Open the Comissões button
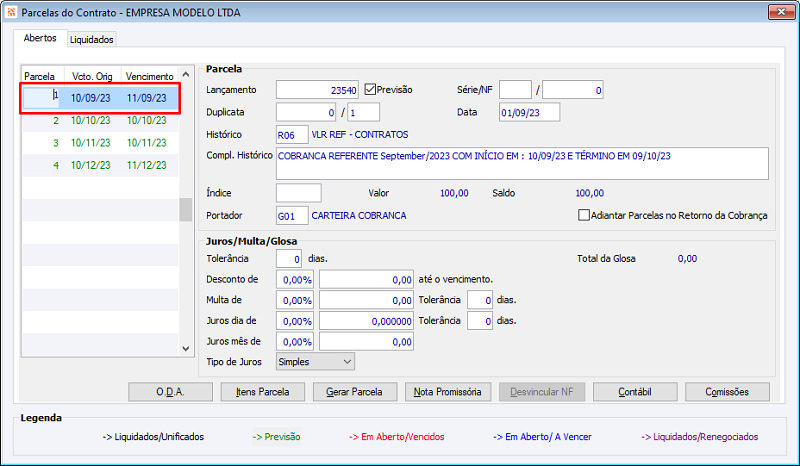Screen dimensions: 800x466 [727, 391]
